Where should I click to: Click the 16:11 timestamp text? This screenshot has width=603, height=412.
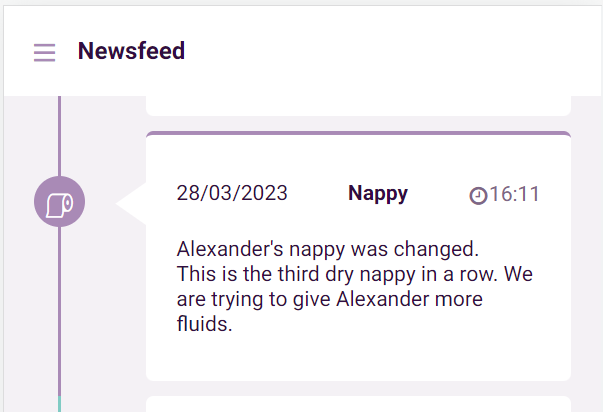point(515,194)
